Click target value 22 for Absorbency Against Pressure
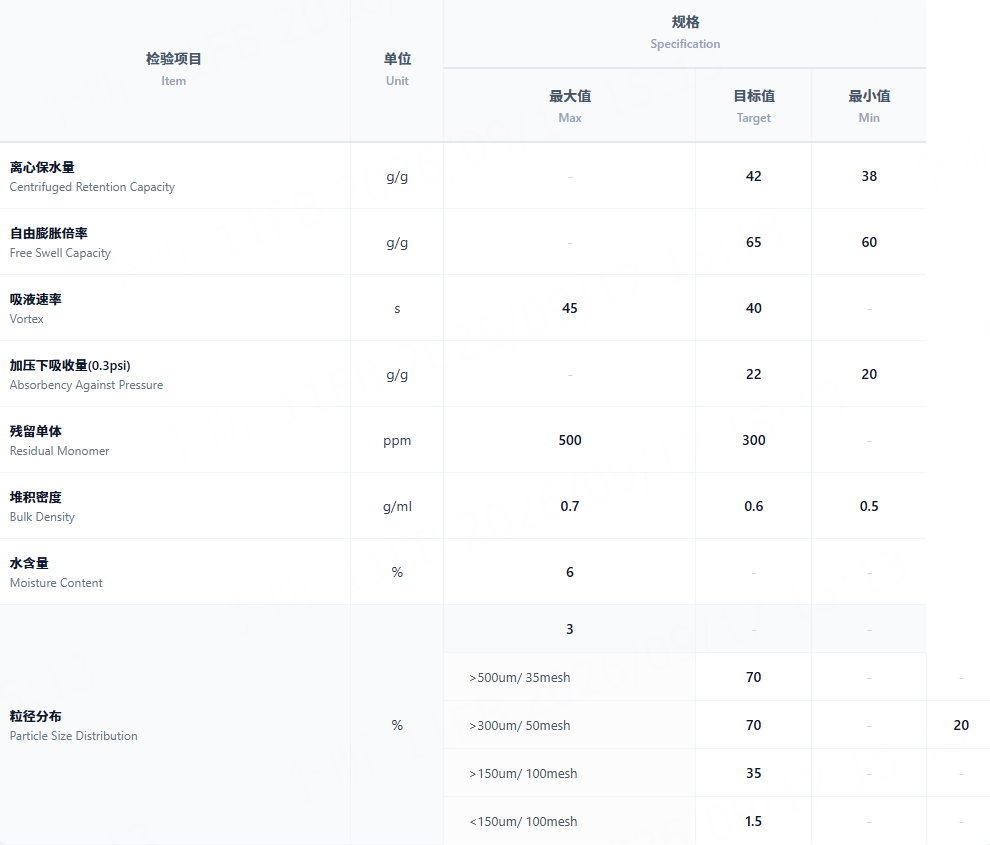 click(754, 375)
